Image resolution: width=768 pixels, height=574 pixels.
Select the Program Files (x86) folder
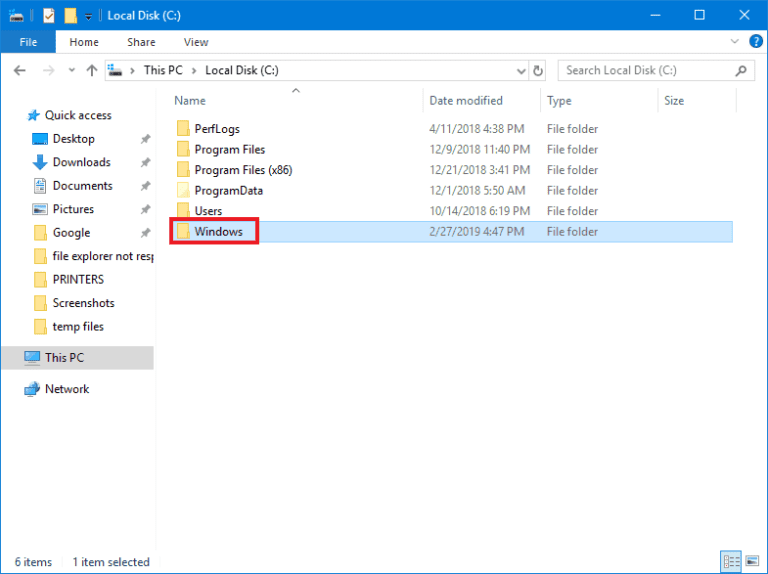click(x=243, y=170)
